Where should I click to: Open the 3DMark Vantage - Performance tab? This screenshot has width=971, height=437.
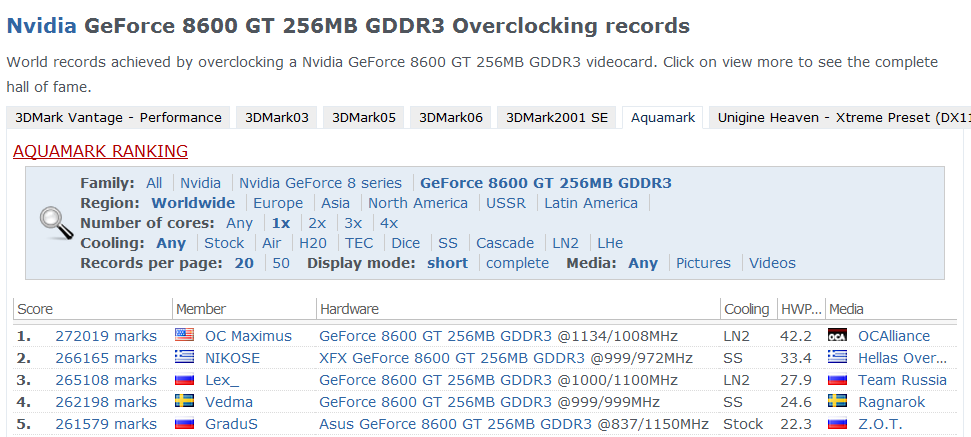click(x=118, y=118)
